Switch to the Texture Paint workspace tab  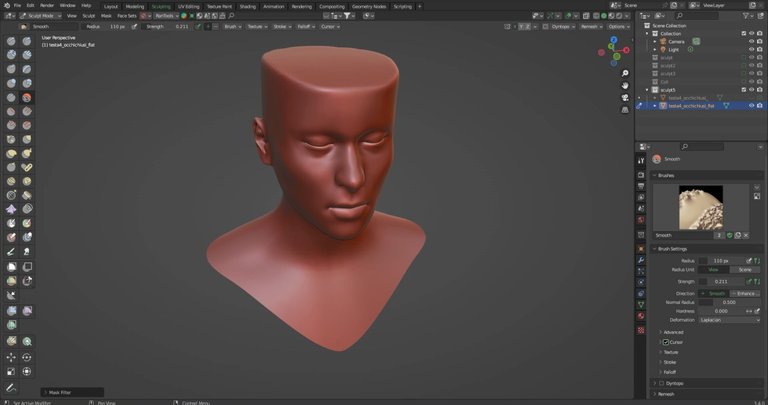coord(218,6)
